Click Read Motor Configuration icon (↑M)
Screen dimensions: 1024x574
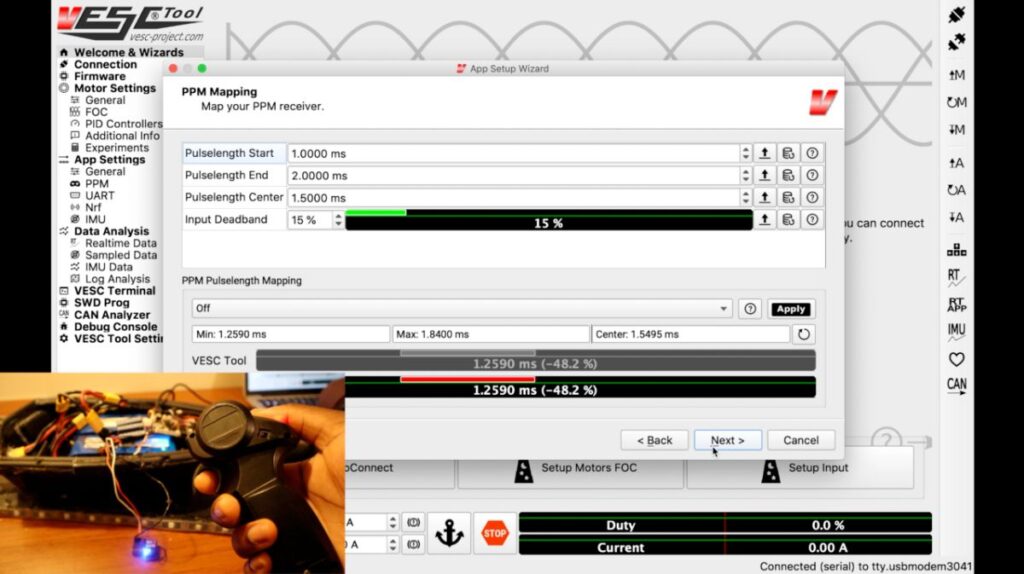957,75
